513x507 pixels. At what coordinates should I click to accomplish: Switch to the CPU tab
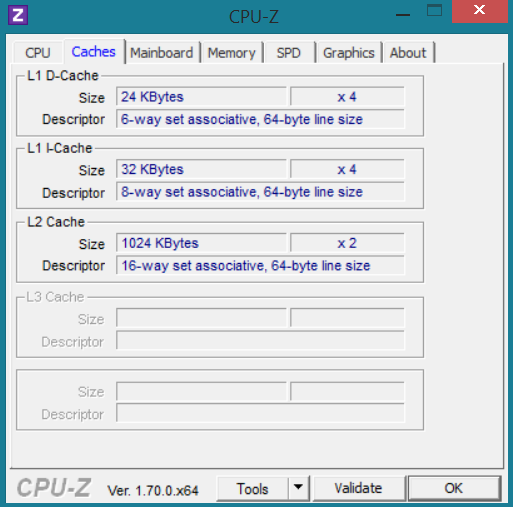(x=38, y=53)
